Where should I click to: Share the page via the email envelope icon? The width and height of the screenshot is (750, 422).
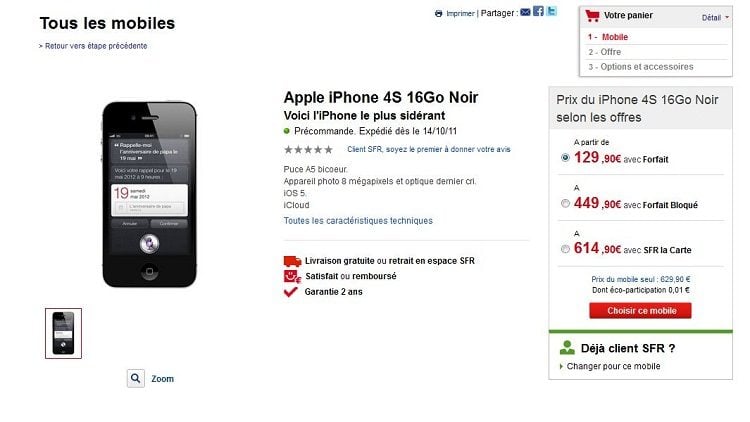click(x=525, y=12)
